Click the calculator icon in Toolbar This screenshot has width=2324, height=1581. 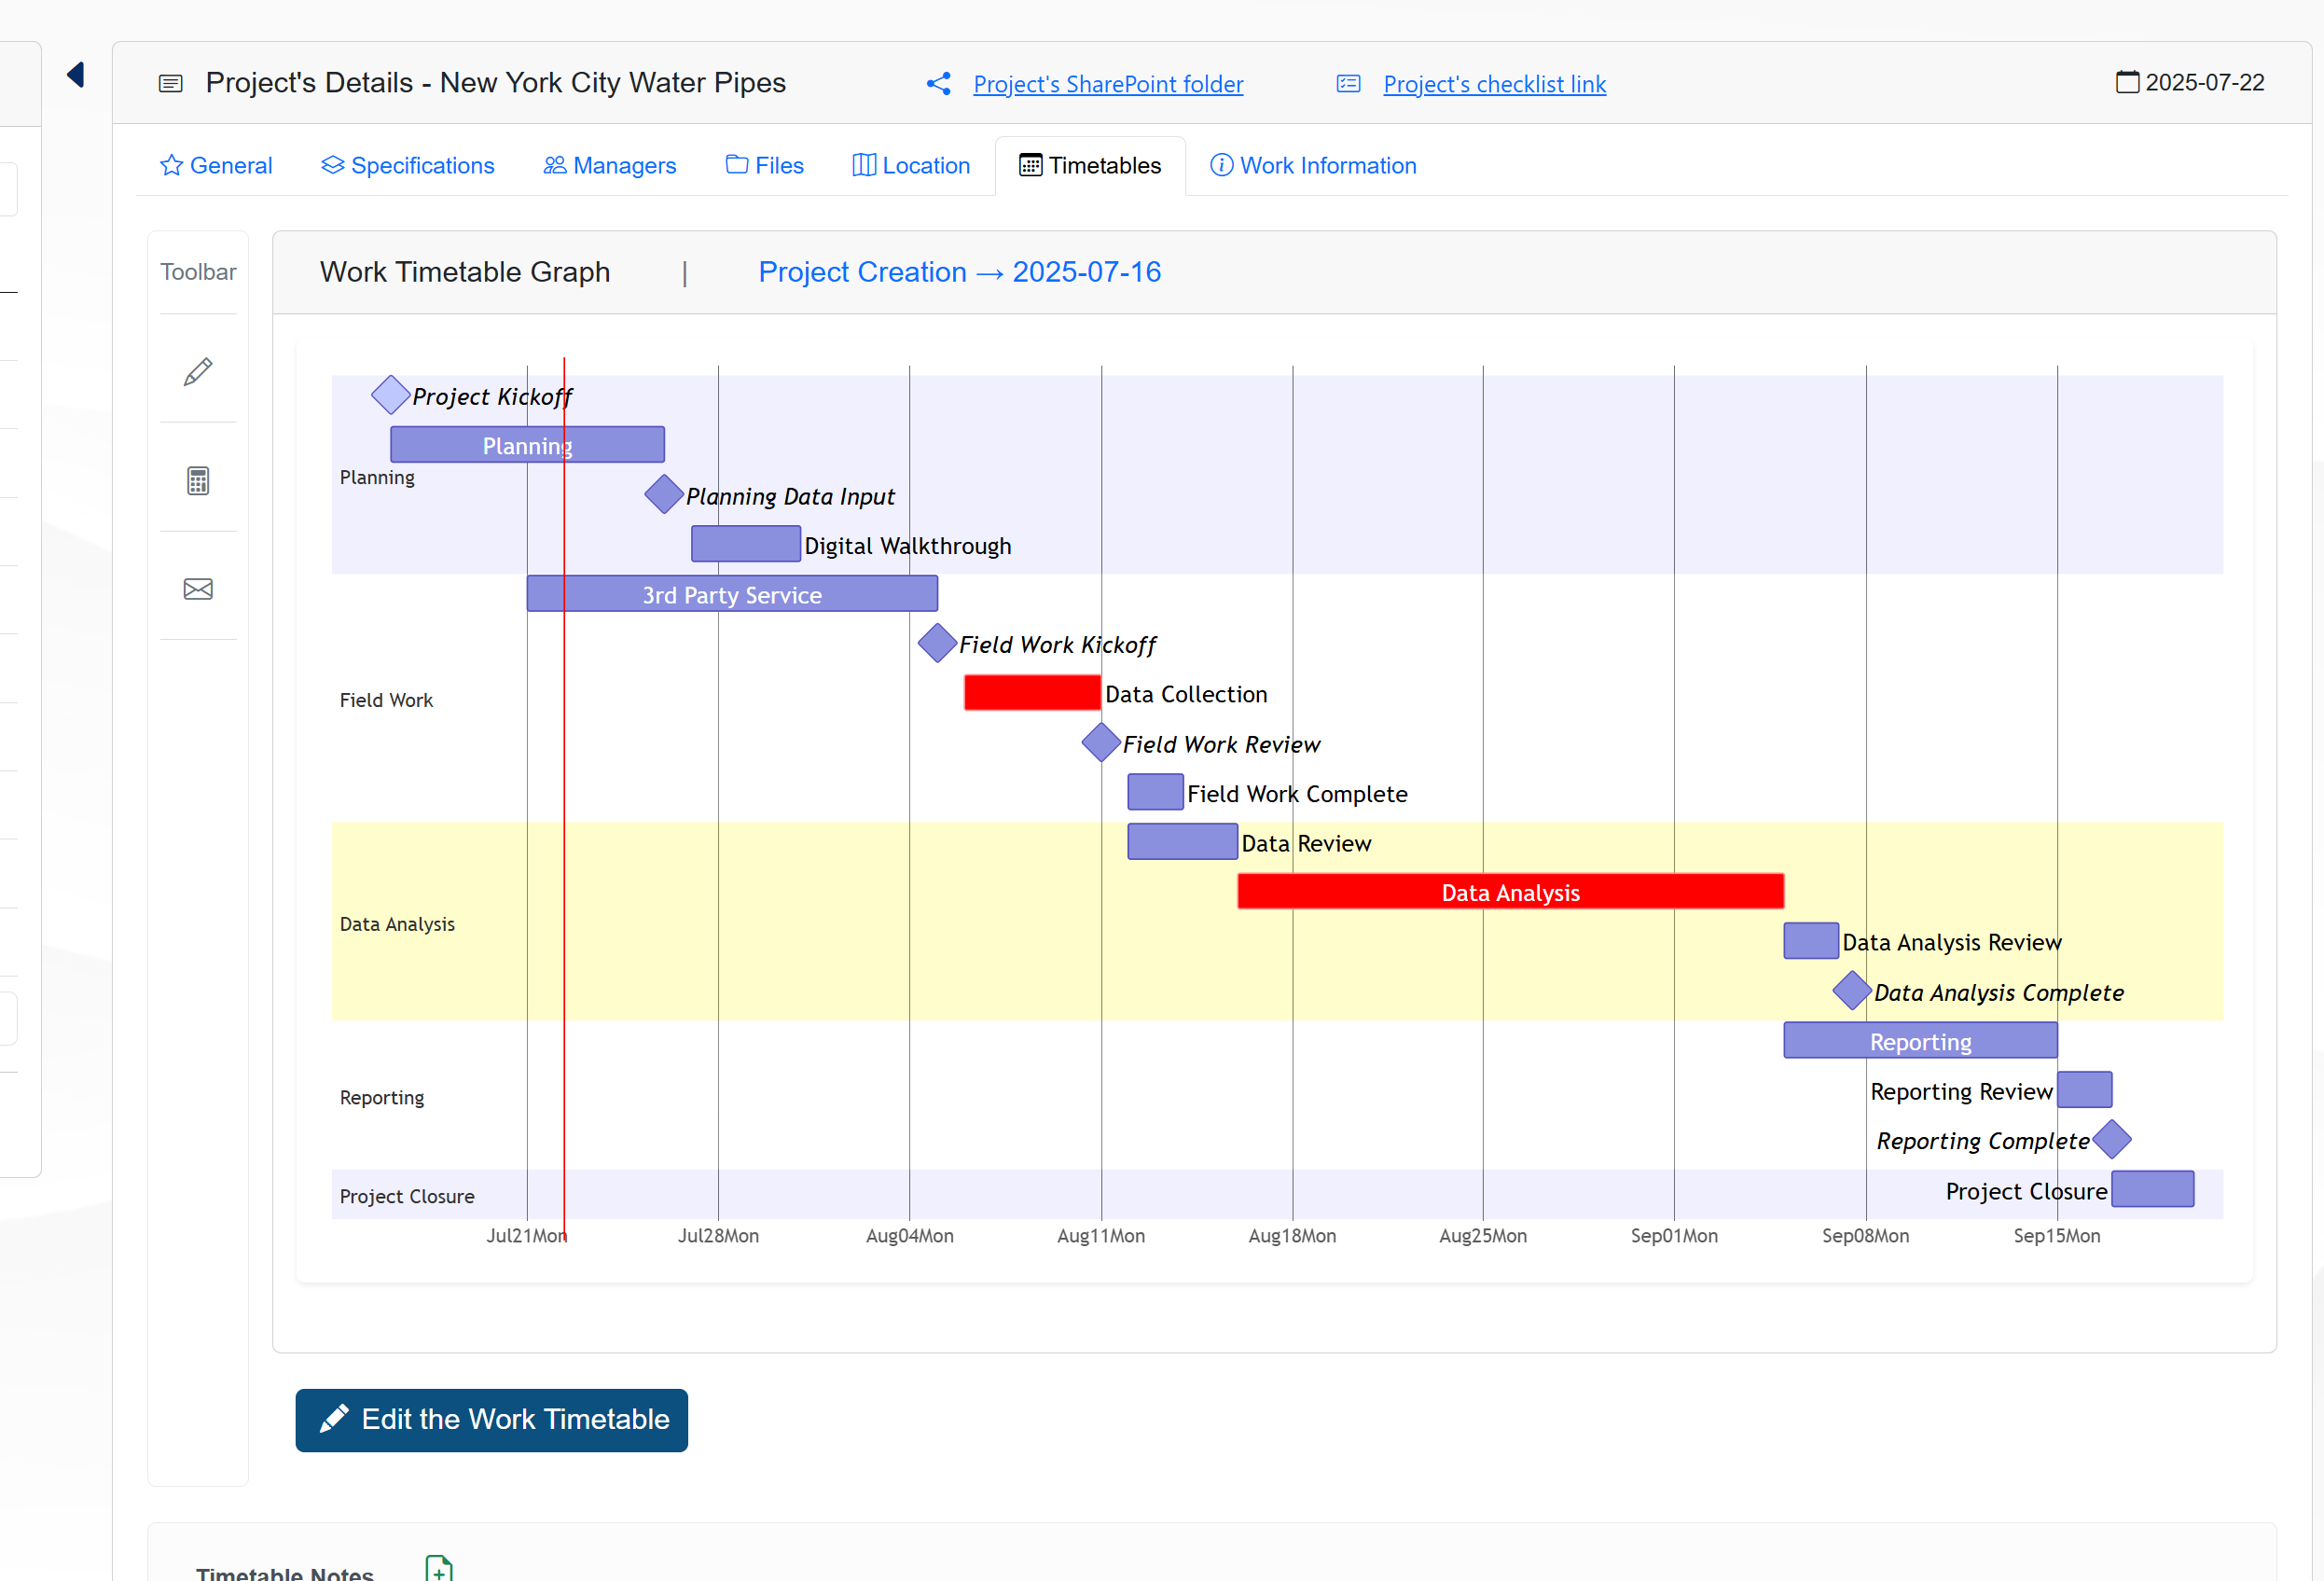tap(198, 481)
